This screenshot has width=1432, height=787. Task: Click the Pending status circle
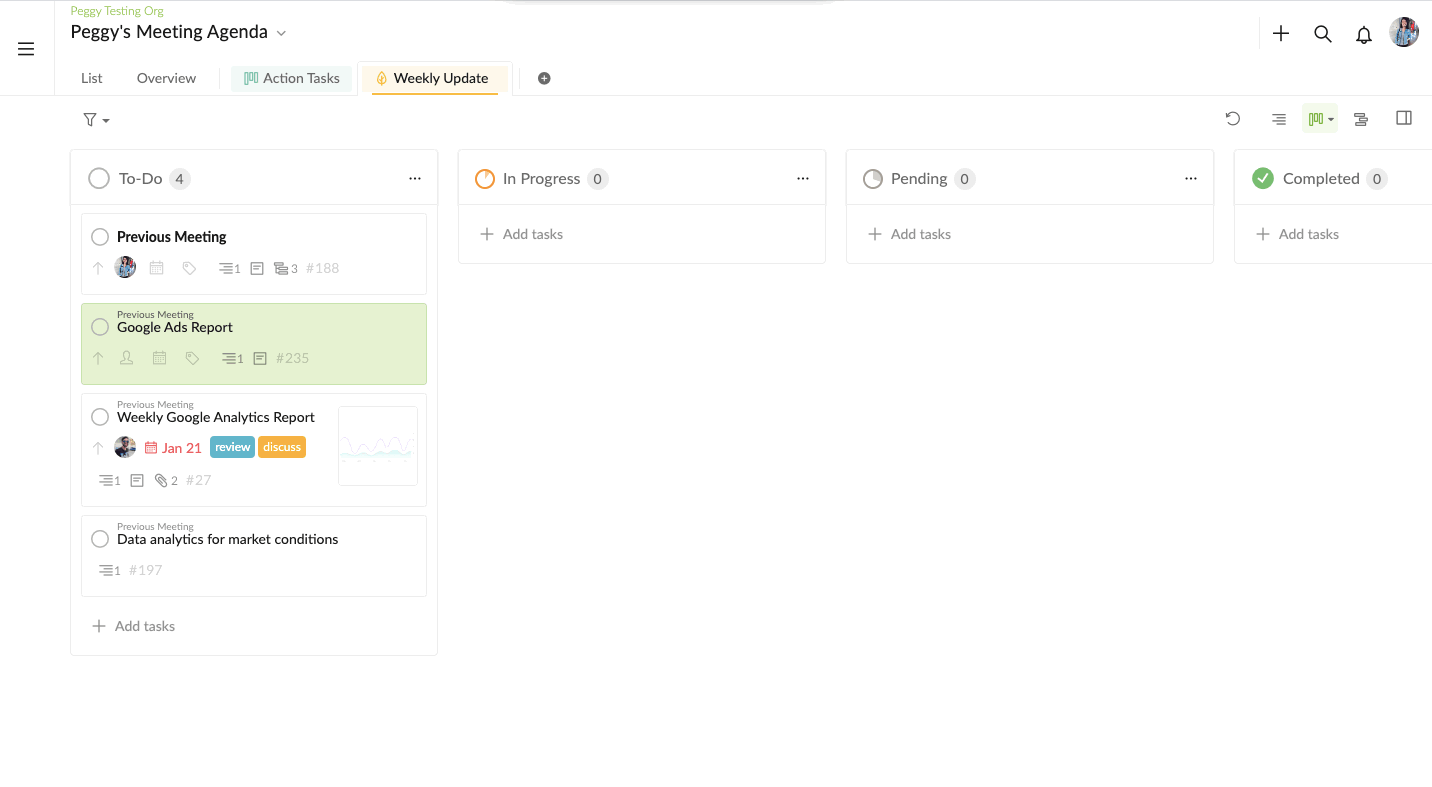point(873,179)
